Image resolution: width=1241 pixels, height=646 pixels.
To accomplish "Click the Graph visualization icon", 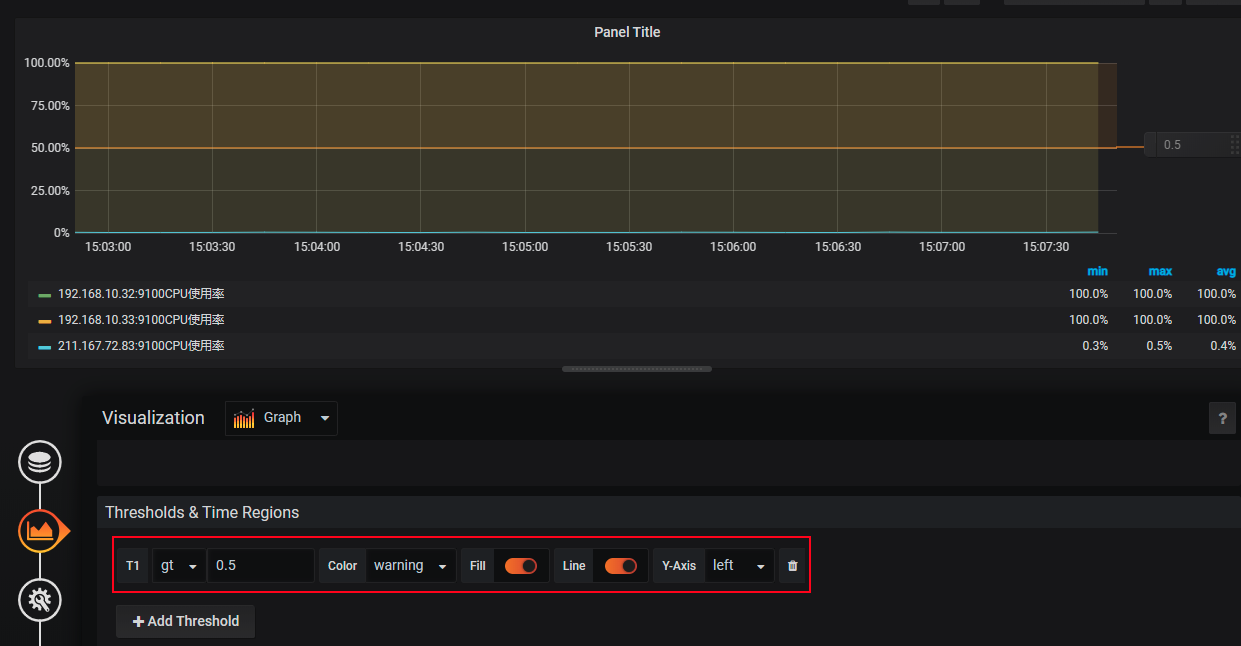I will tap(244, 418).
